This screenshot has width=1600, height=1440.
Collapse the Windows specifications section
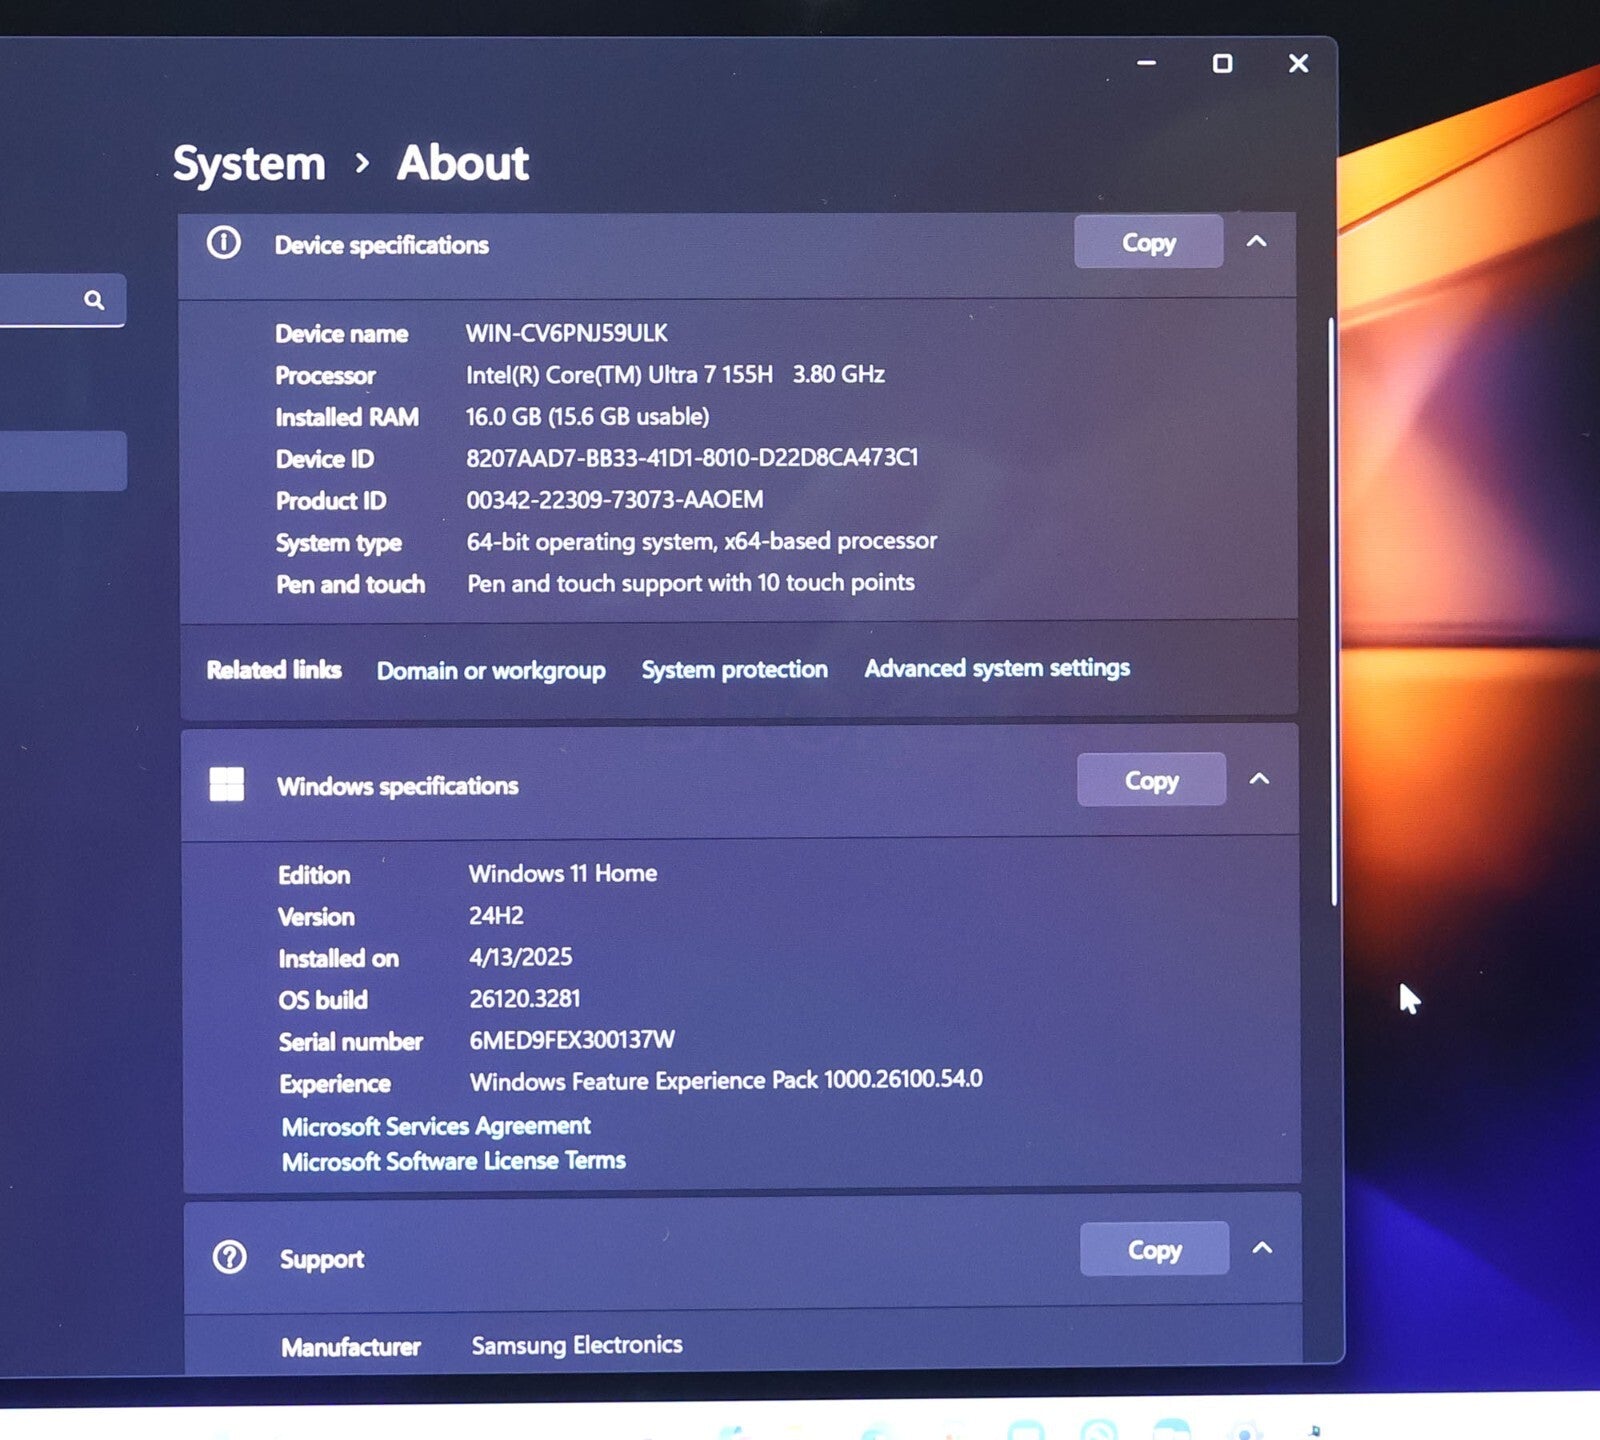1260,778
